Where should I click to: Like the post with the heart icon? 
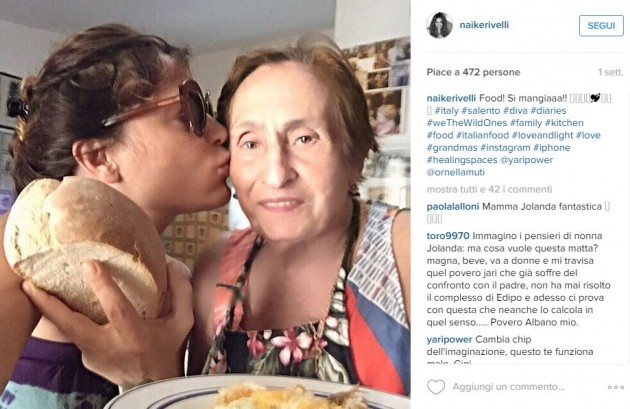pyautogui.click(x=436, y=387)
